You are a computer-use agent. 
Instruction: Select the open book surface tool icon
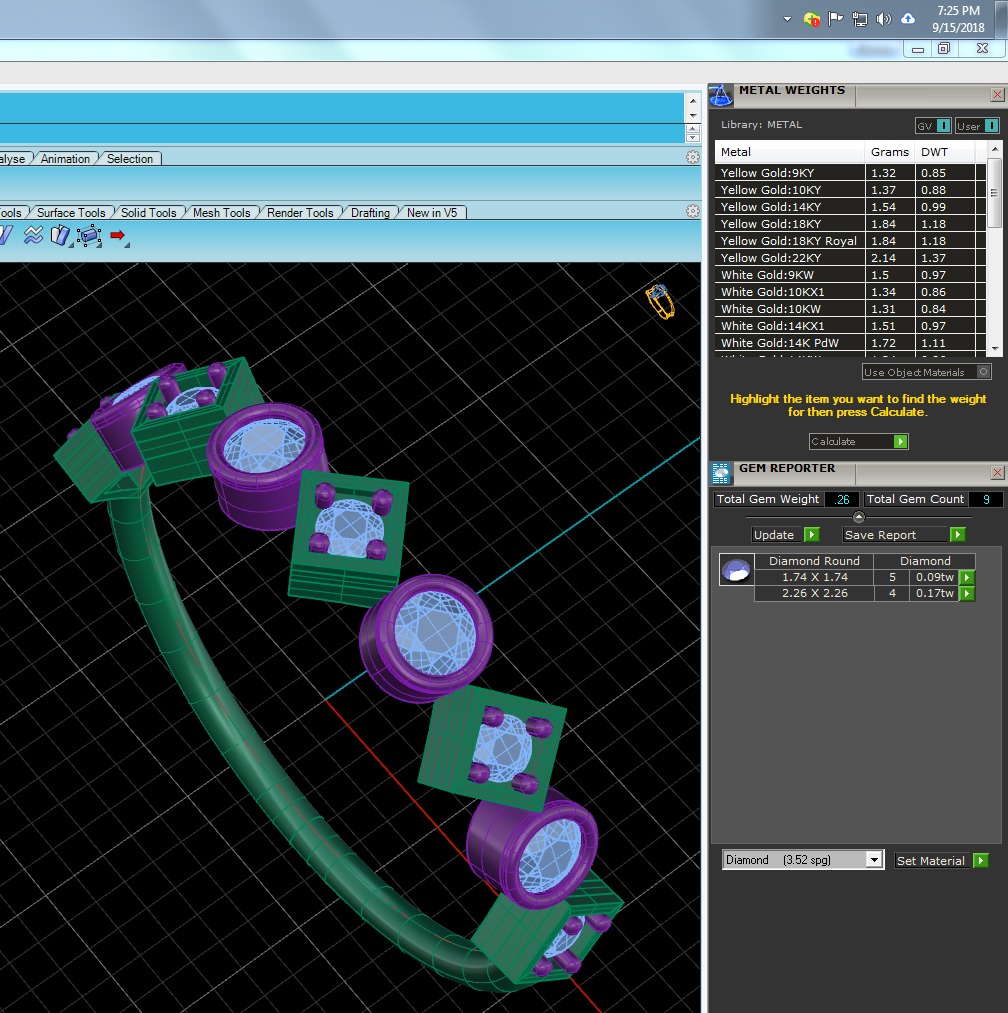coord(60,235)
